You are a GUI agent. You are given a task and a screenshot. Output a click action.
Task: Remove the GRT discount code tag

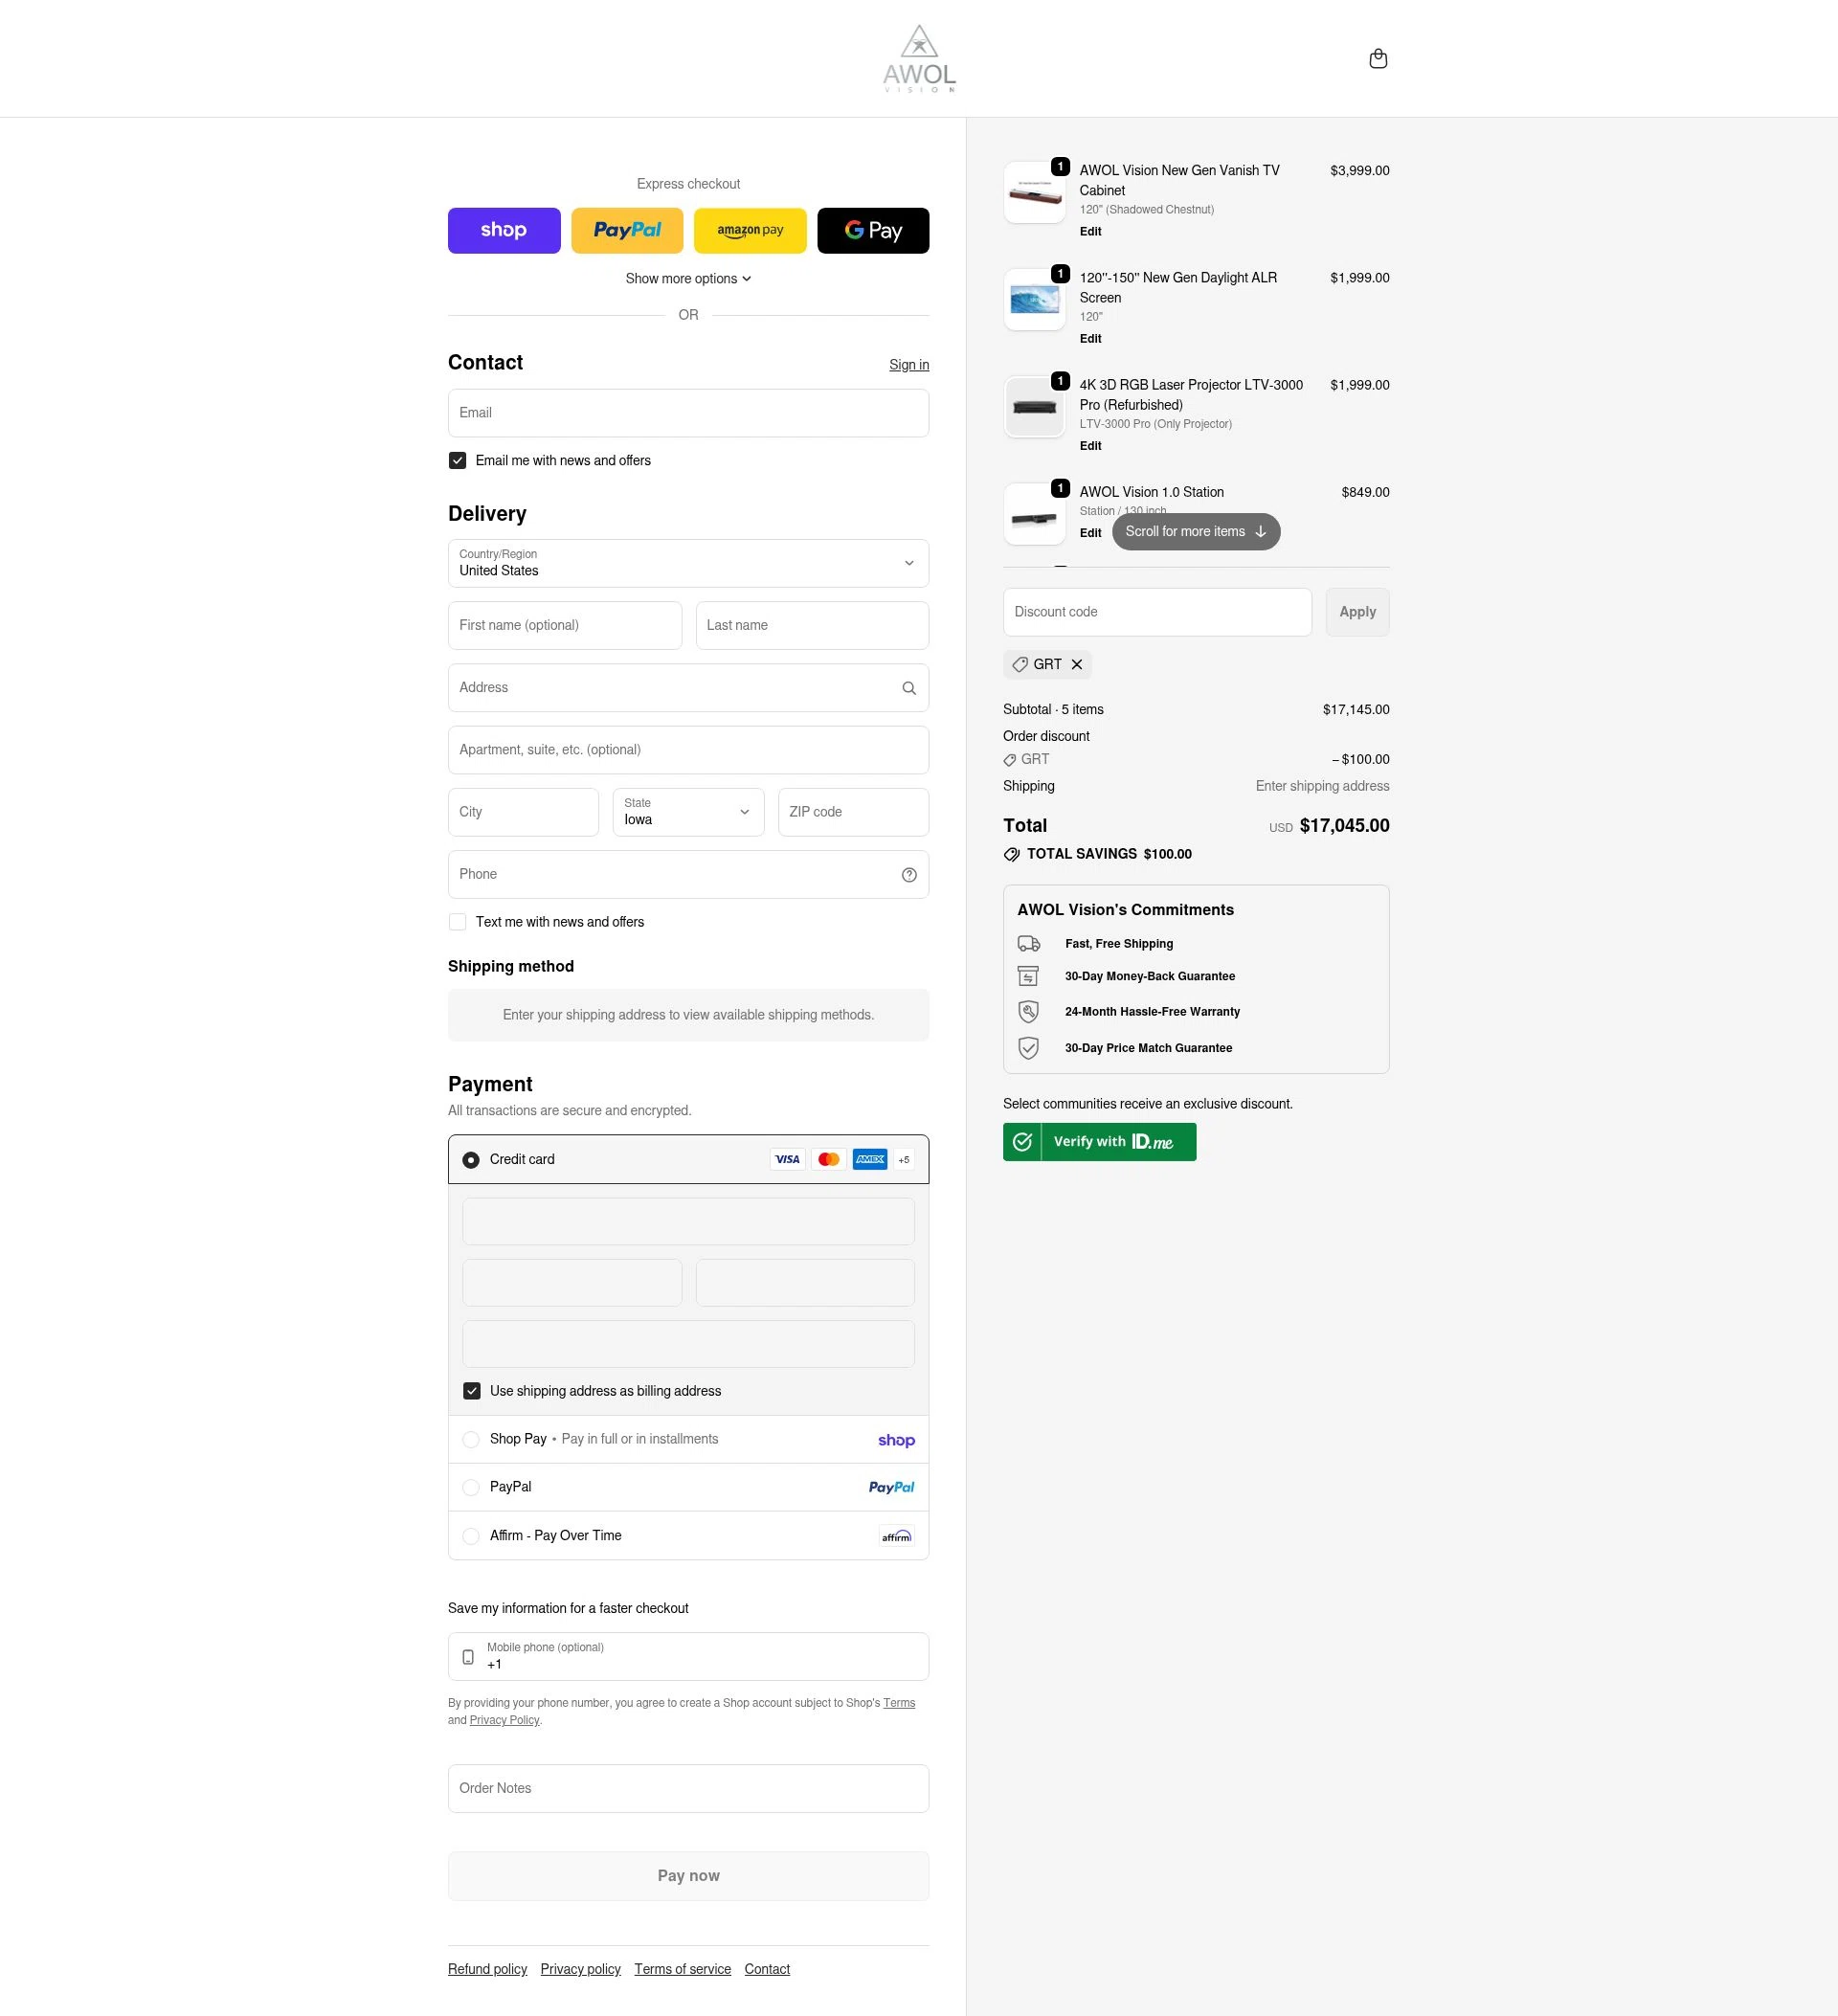tap(1076, 665)
